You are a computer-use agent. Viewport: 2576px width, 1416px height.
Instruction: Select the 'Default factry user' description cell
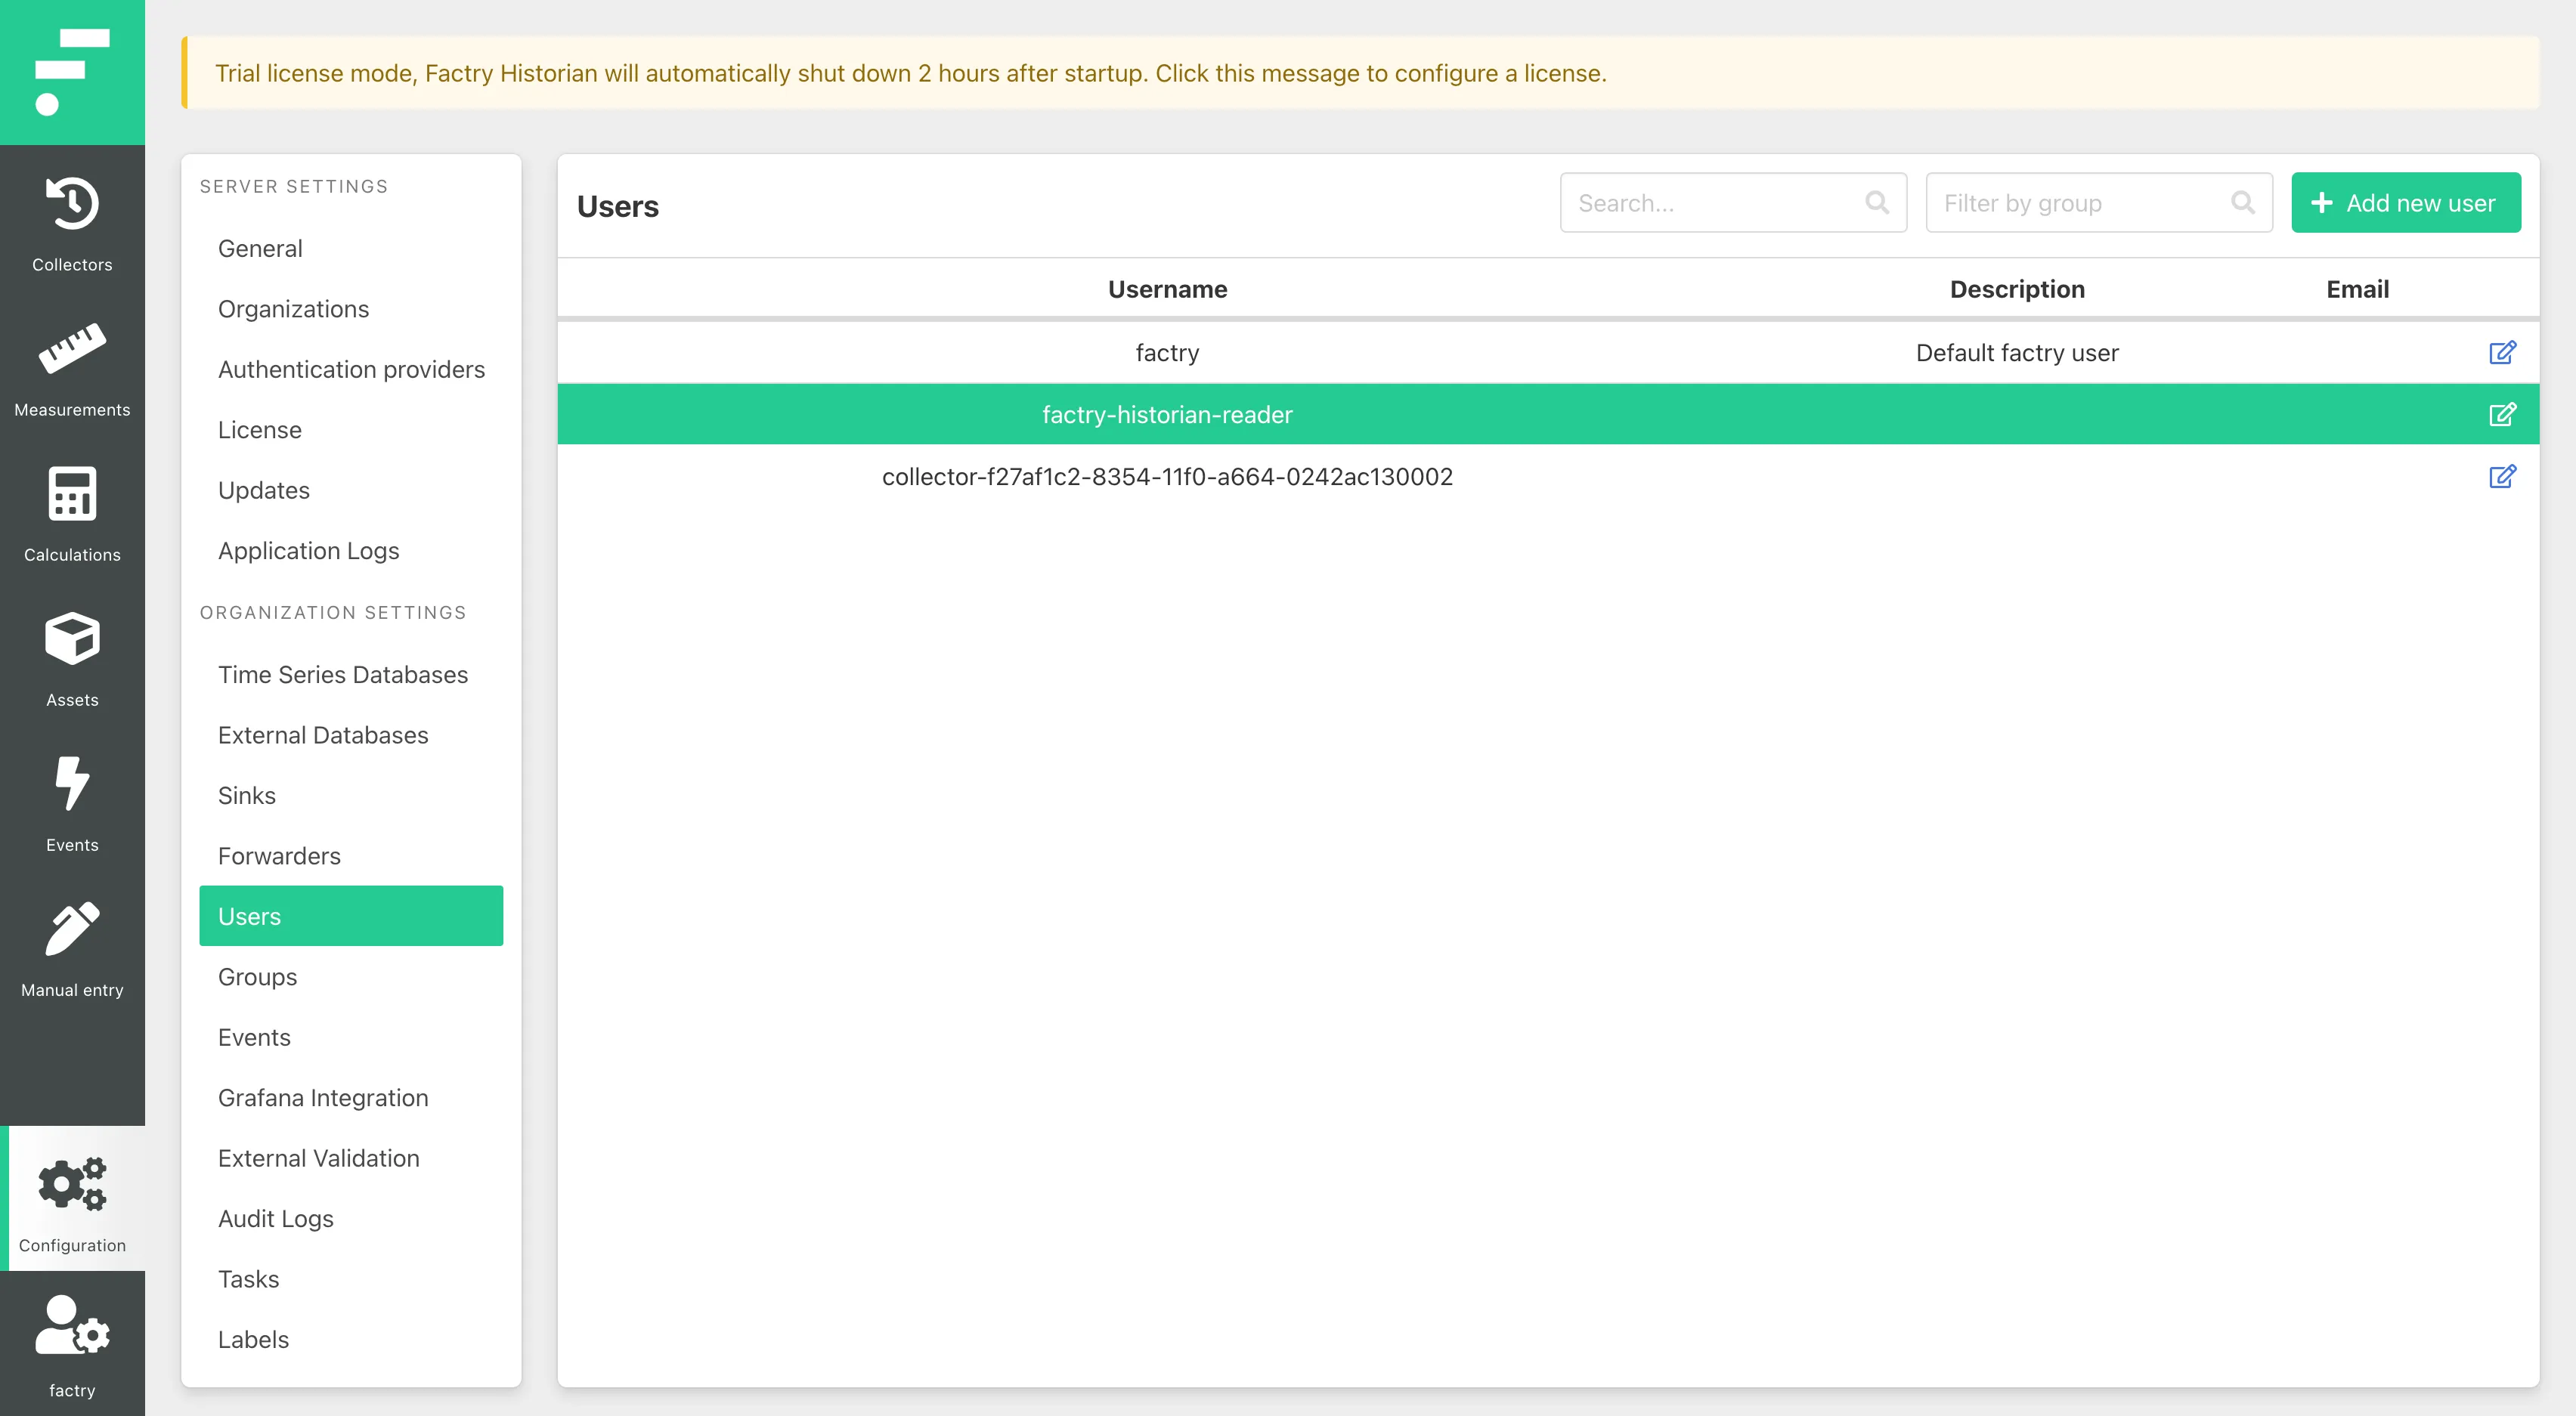coord(2017,353)
